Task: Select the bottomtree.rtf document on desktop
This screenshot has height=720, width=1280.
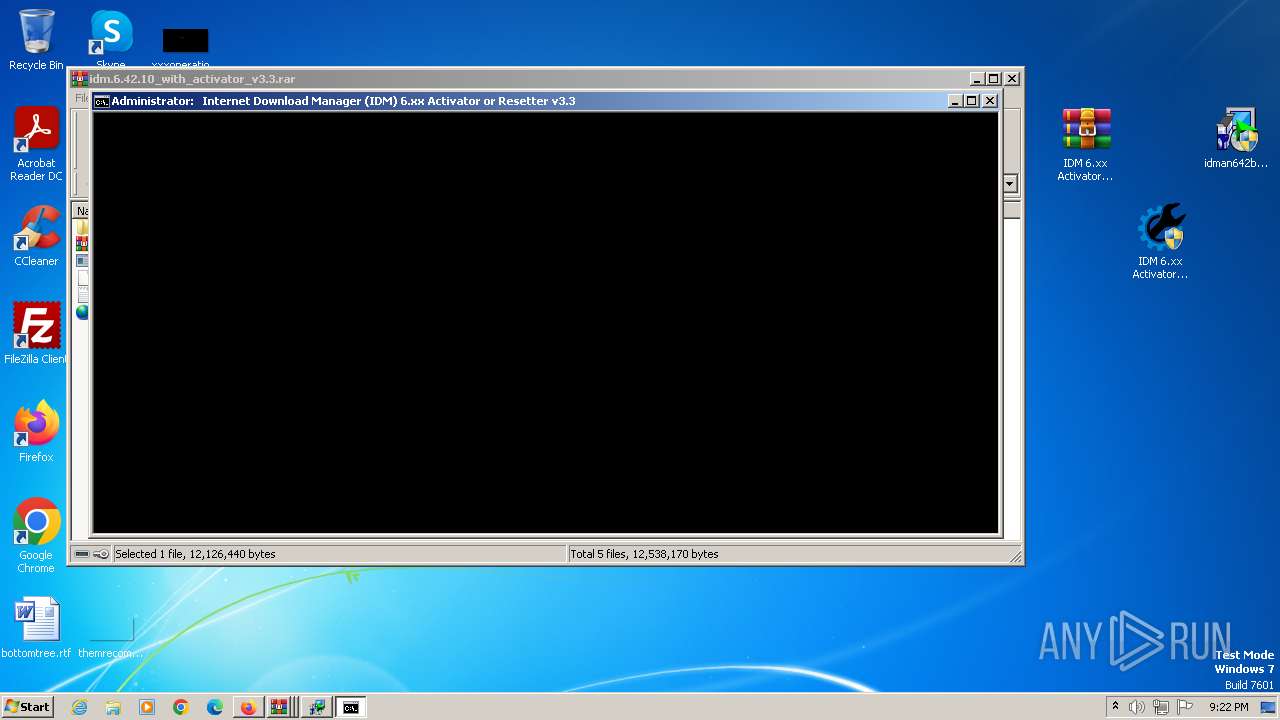Action: pos(36,628)
